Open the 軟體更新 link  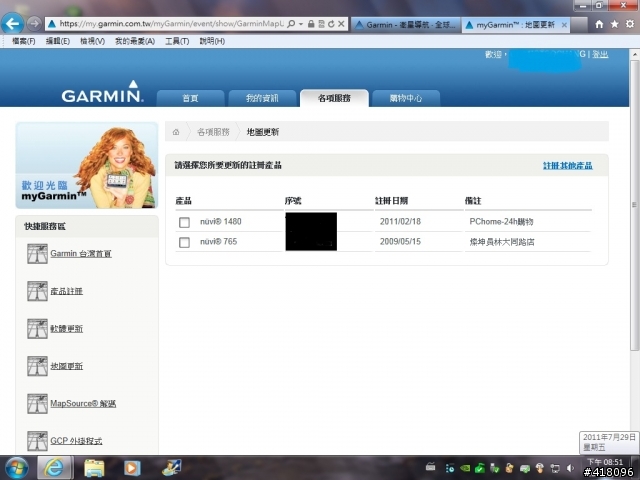(67, 329)
